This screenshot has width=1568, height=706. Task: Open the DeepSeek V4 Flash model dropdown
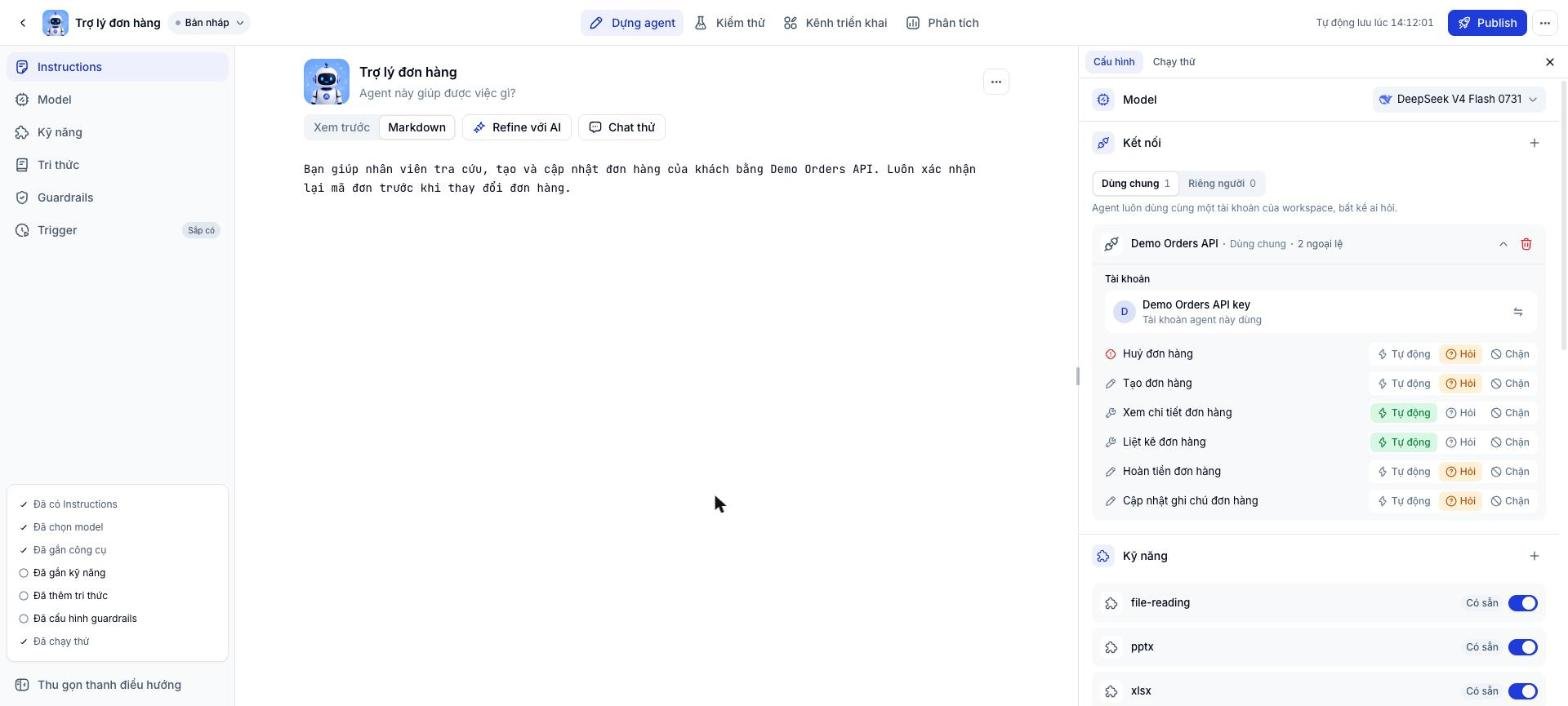pos(1458,100)
